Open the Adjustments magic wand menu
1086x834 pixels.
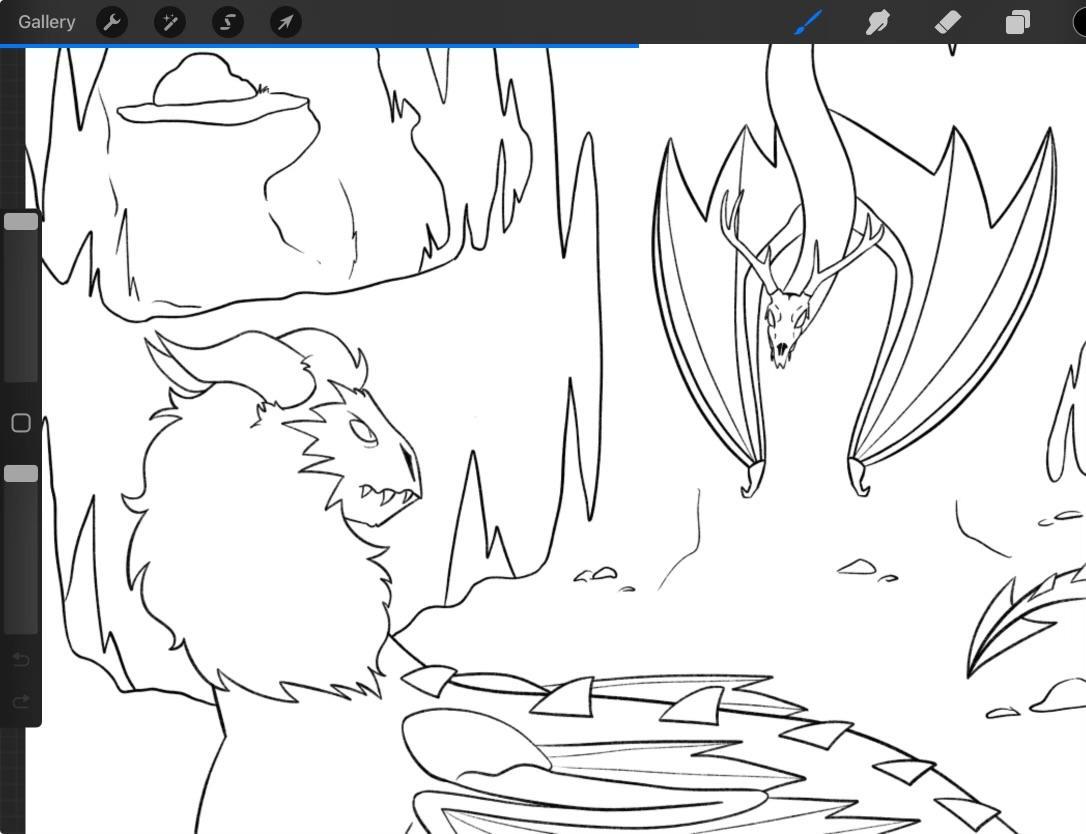tap(170, 22)
